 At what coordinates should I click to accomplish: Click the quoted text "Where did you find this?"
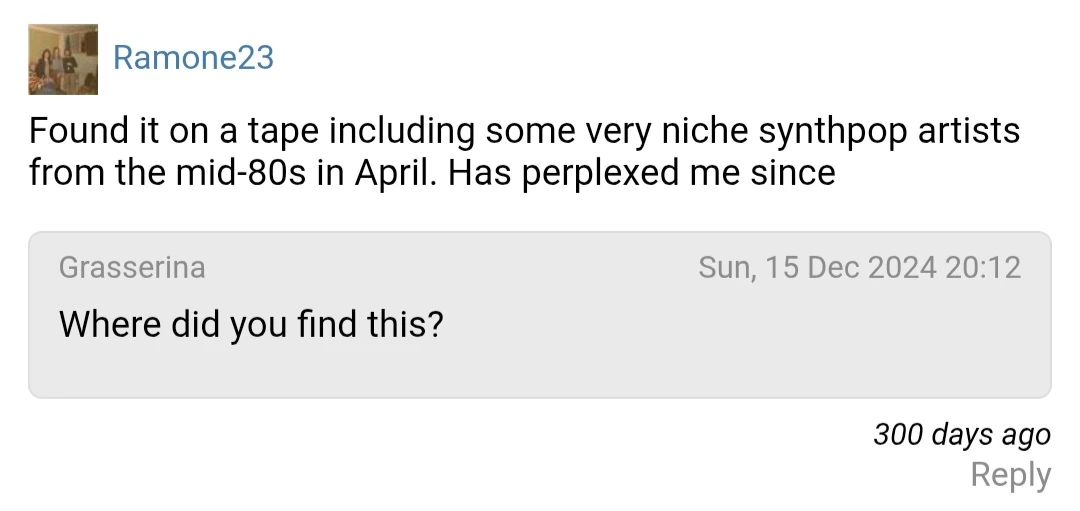click(x=251, y=323)
